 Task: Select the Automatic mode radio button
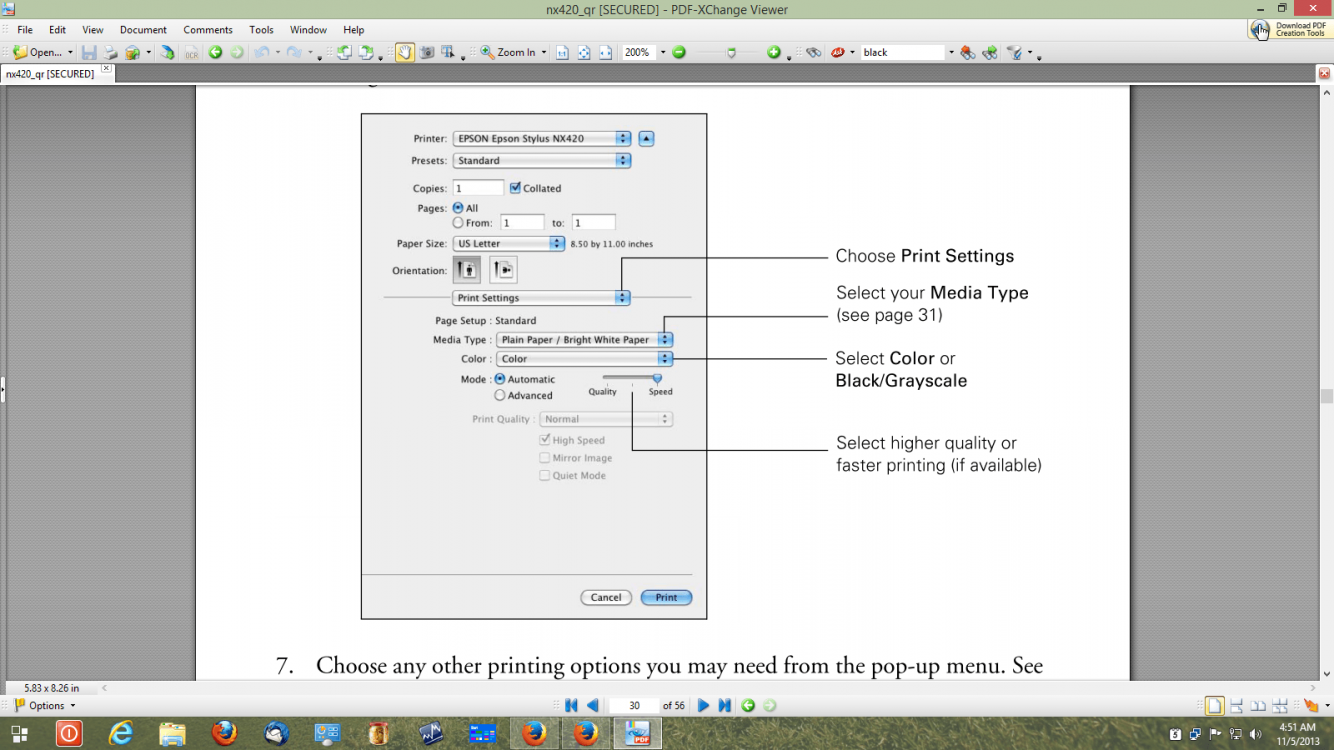coord(500,379)
